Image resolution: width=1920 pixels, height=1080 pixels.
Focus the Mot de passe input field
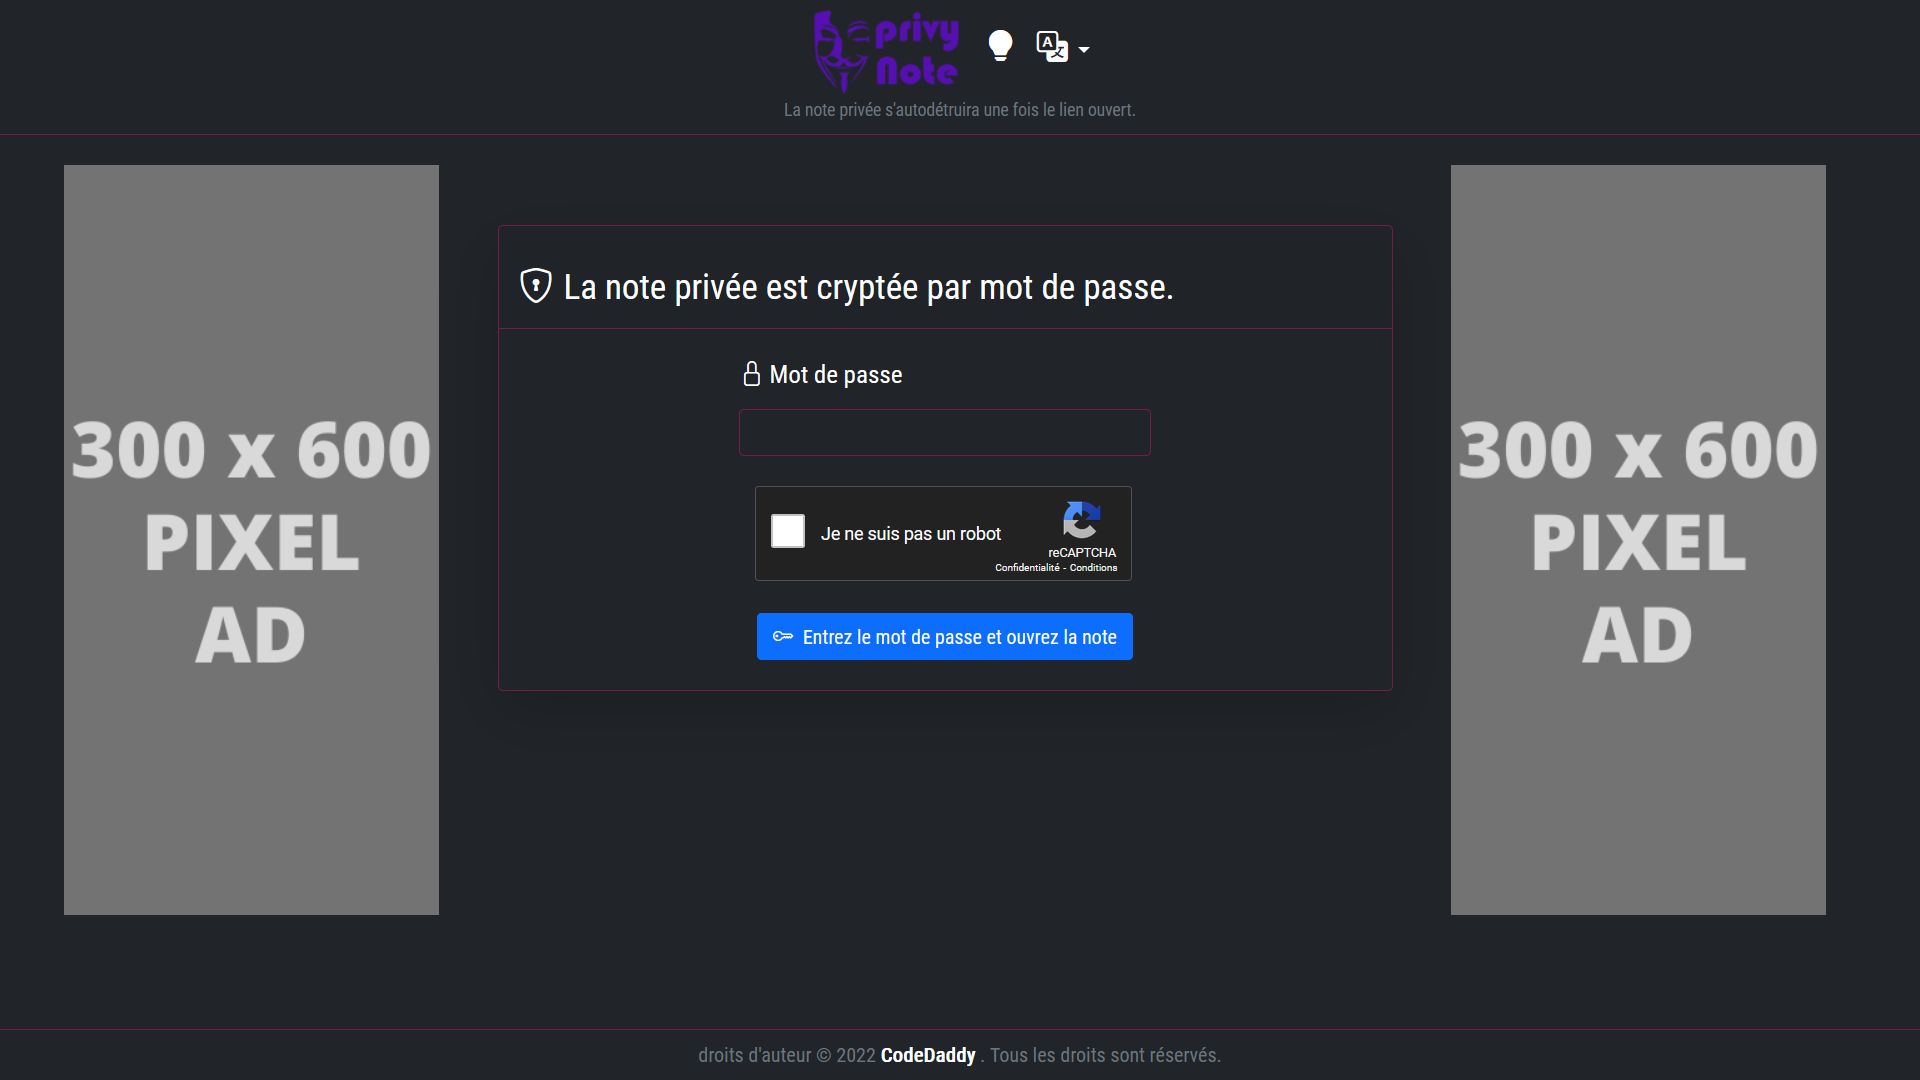point(944,432)
